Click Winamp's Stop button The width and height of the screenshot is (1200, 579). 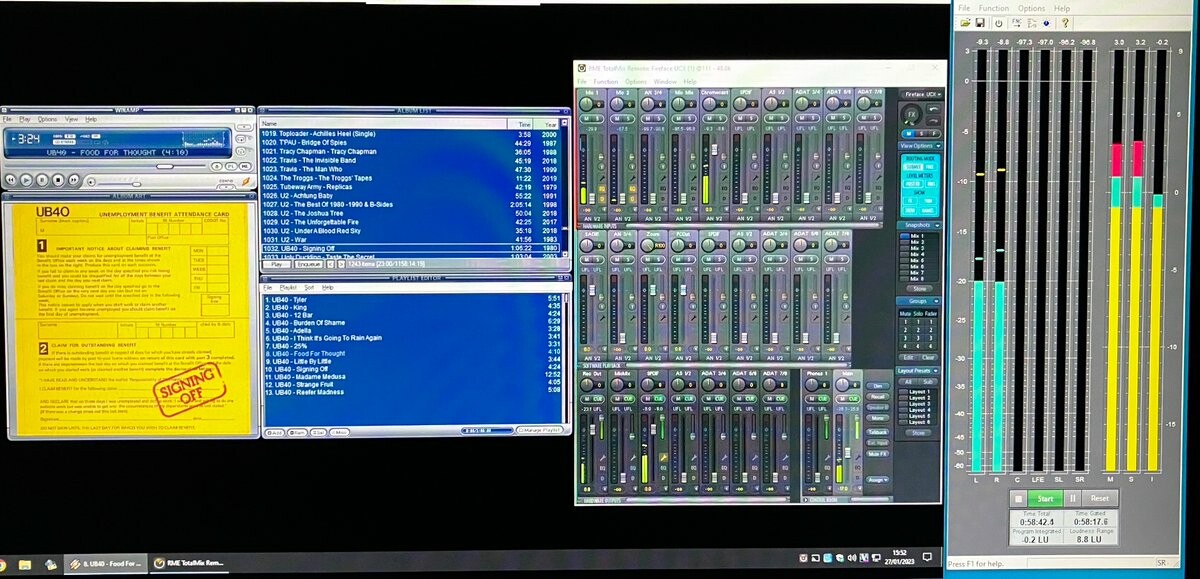click(x=57, y=180)
